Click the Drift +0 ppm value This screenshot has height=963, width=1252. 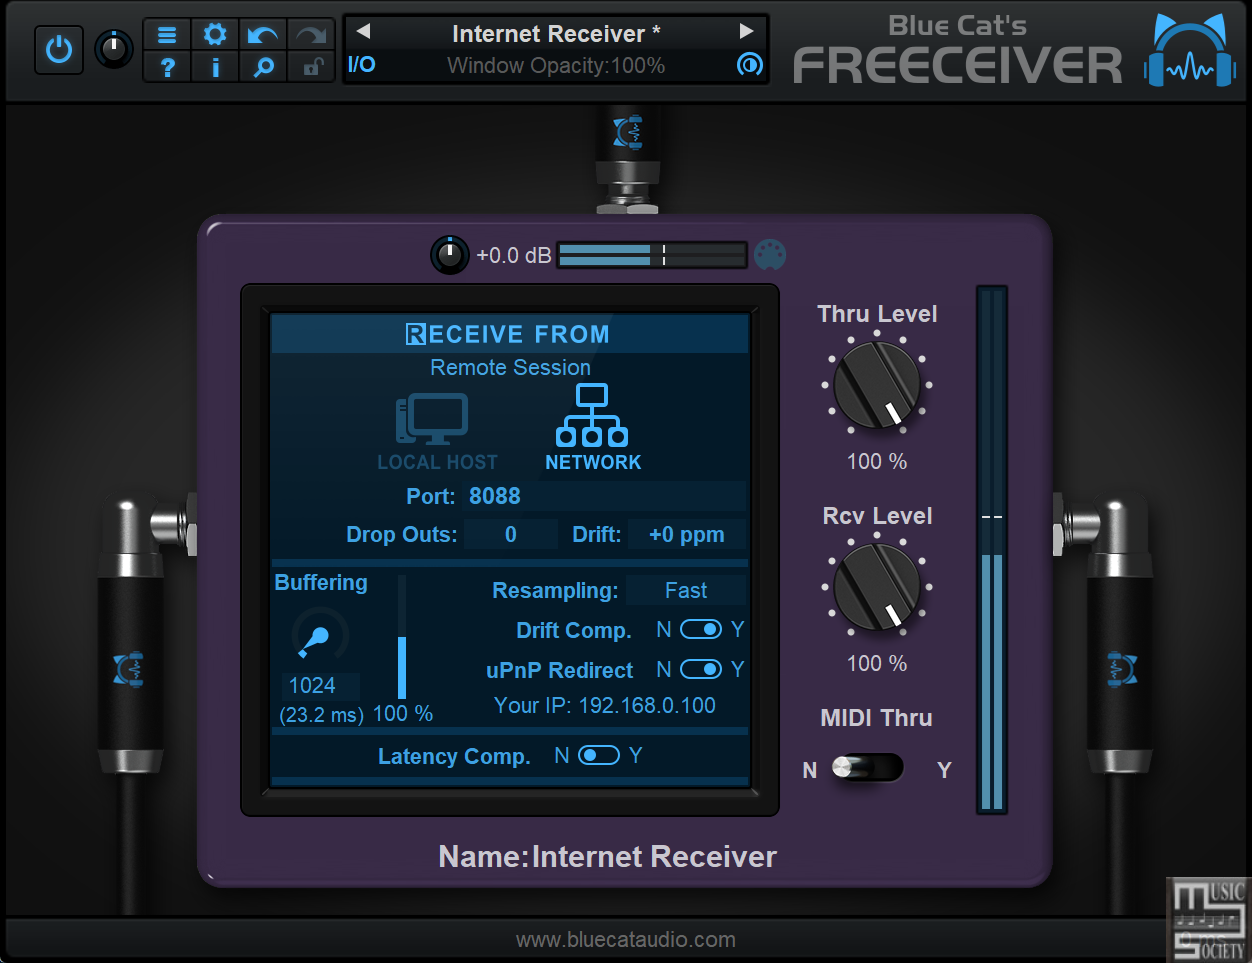tap(687, 534)
